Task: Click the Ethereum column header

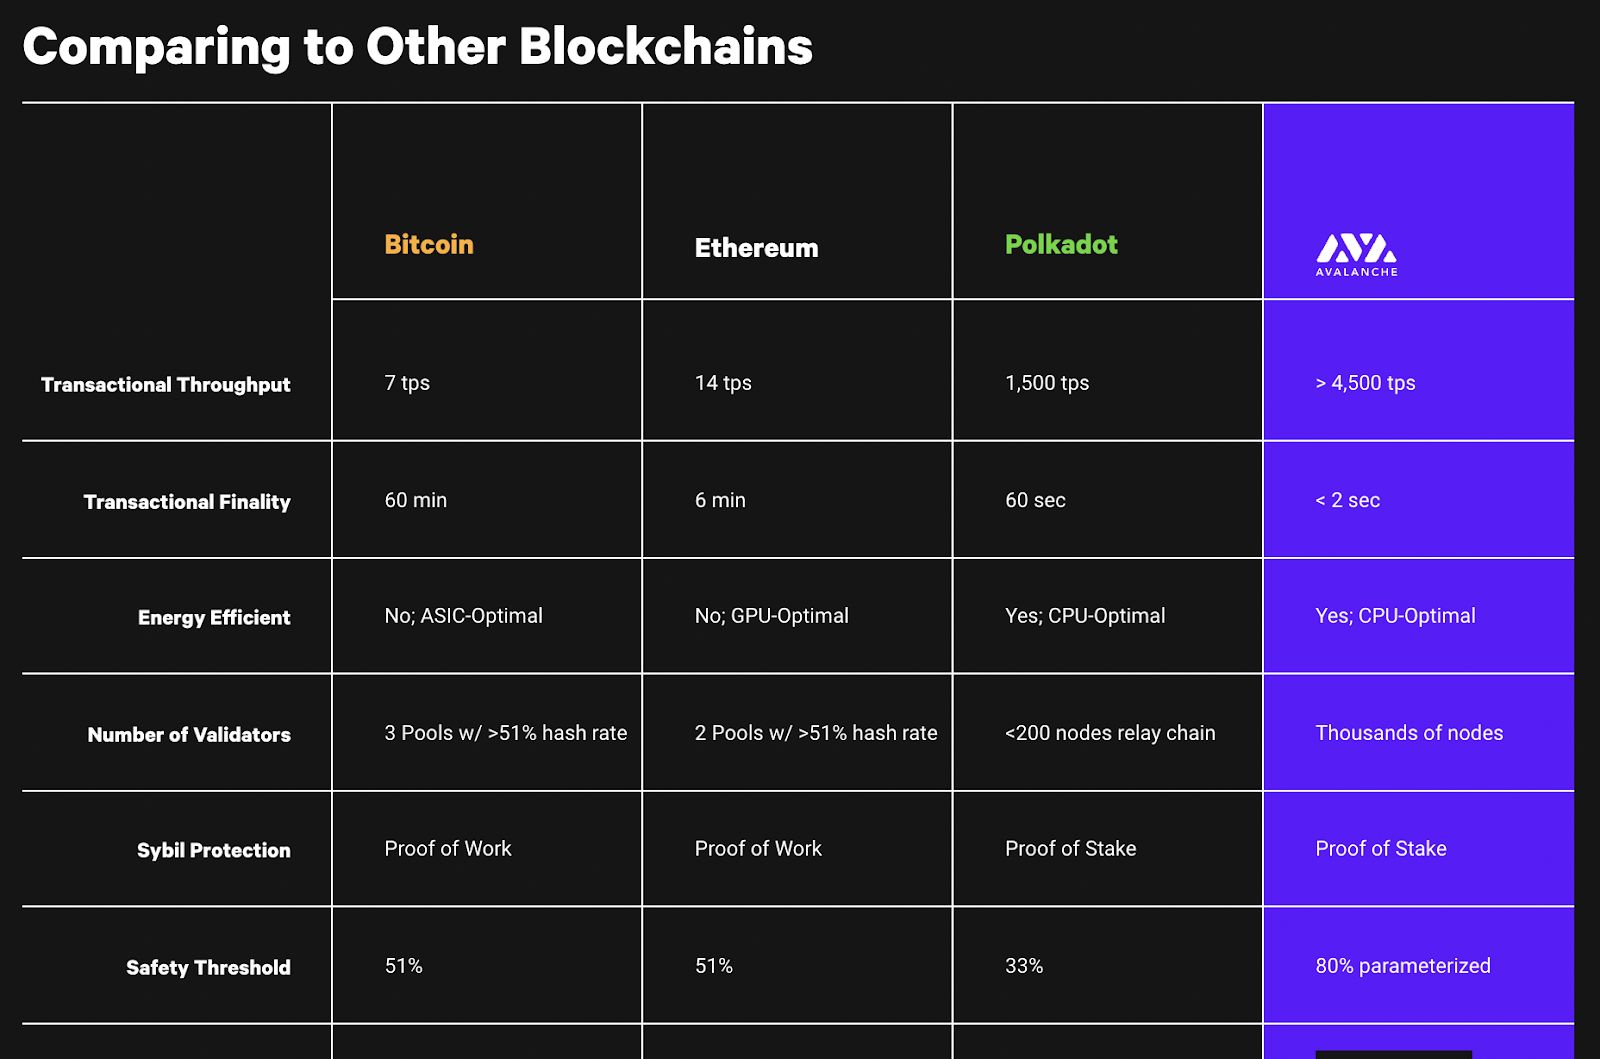Action: (756, 248)
